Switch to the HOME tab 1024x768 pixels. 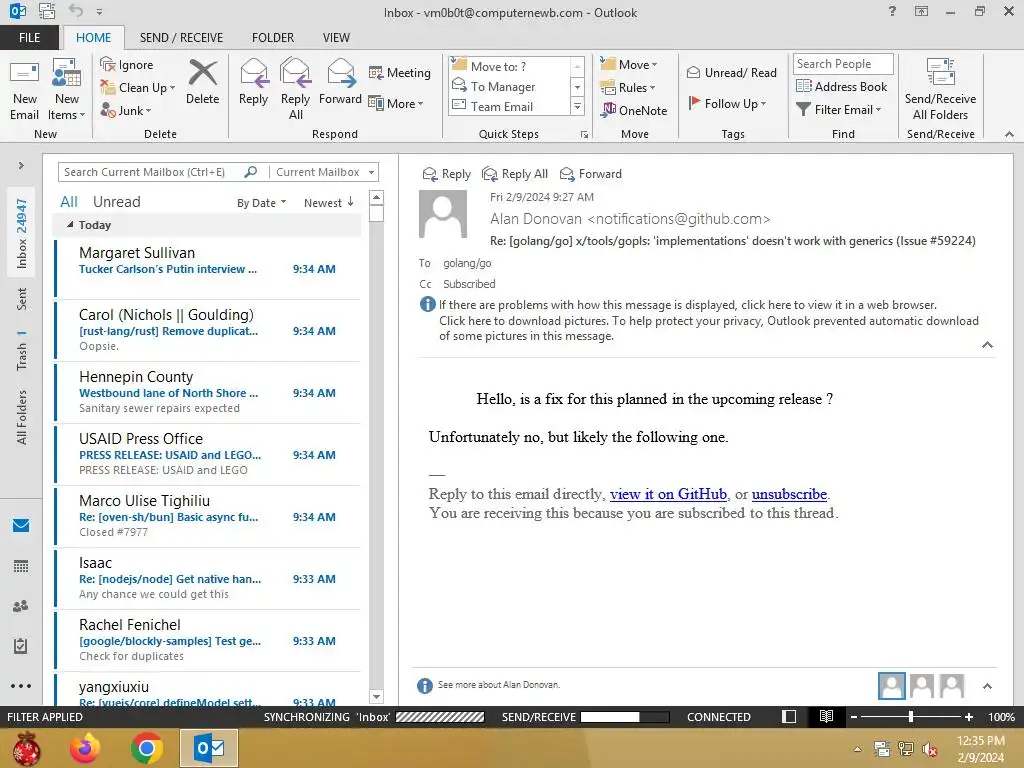[93, 37]
